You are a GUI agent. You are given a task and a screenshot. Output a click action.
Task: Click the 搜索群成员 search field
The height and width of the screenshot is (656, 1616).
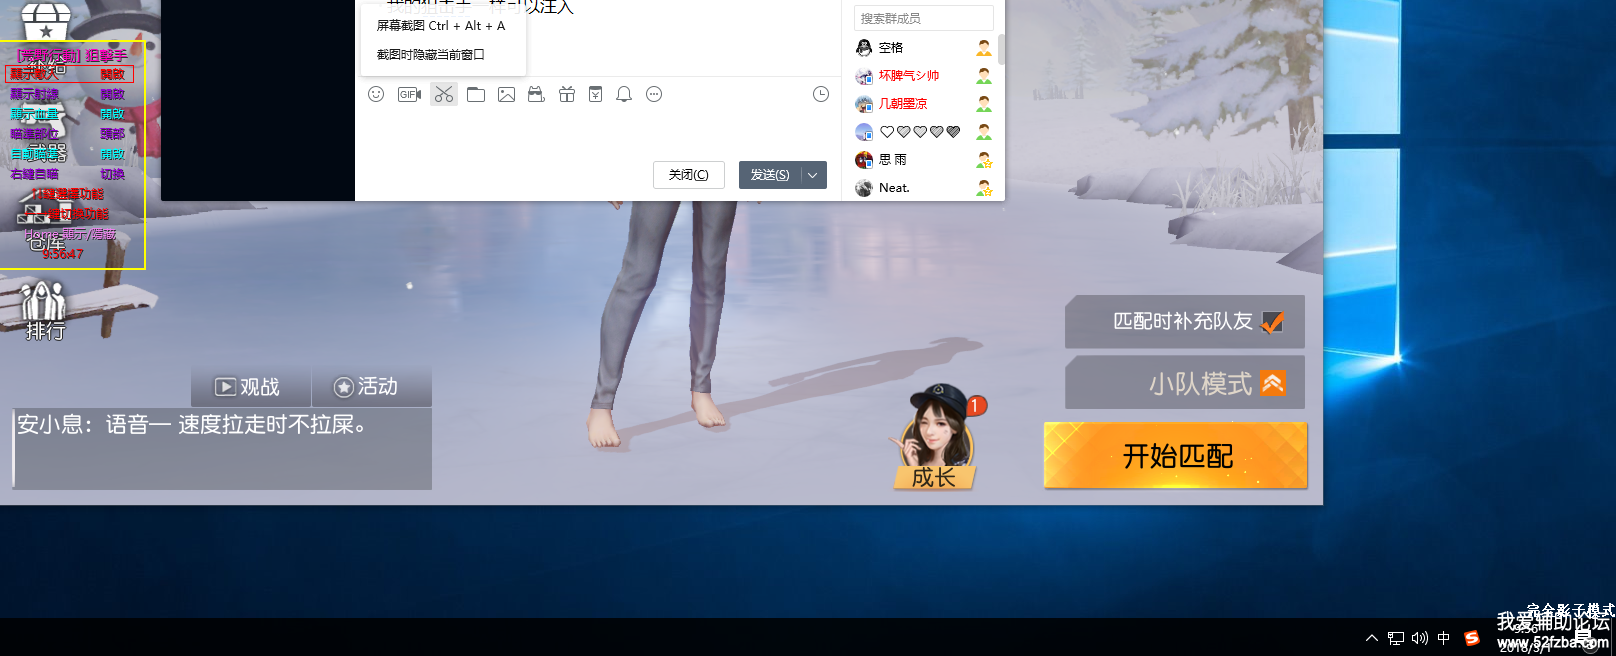click(922, 18)
